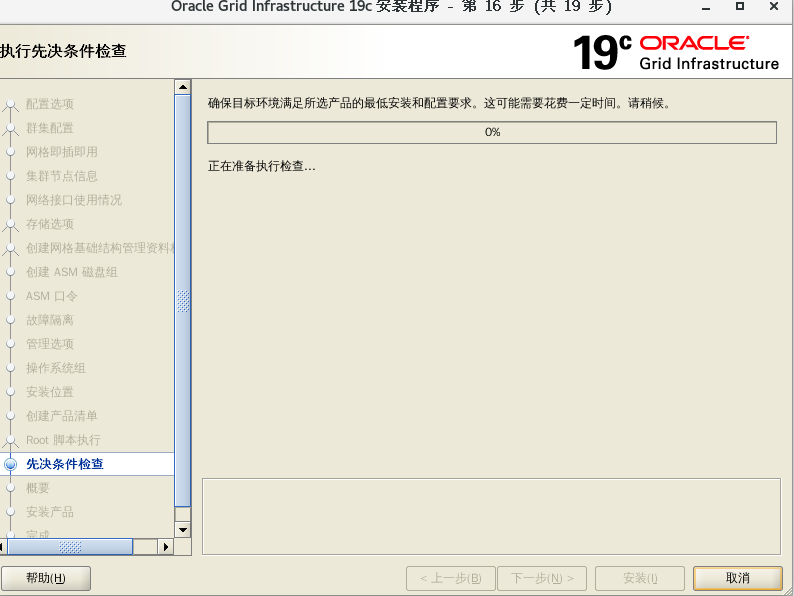Screen dimensions: 794x596
Task: Minimize the installer window
Action: point(706,7)
